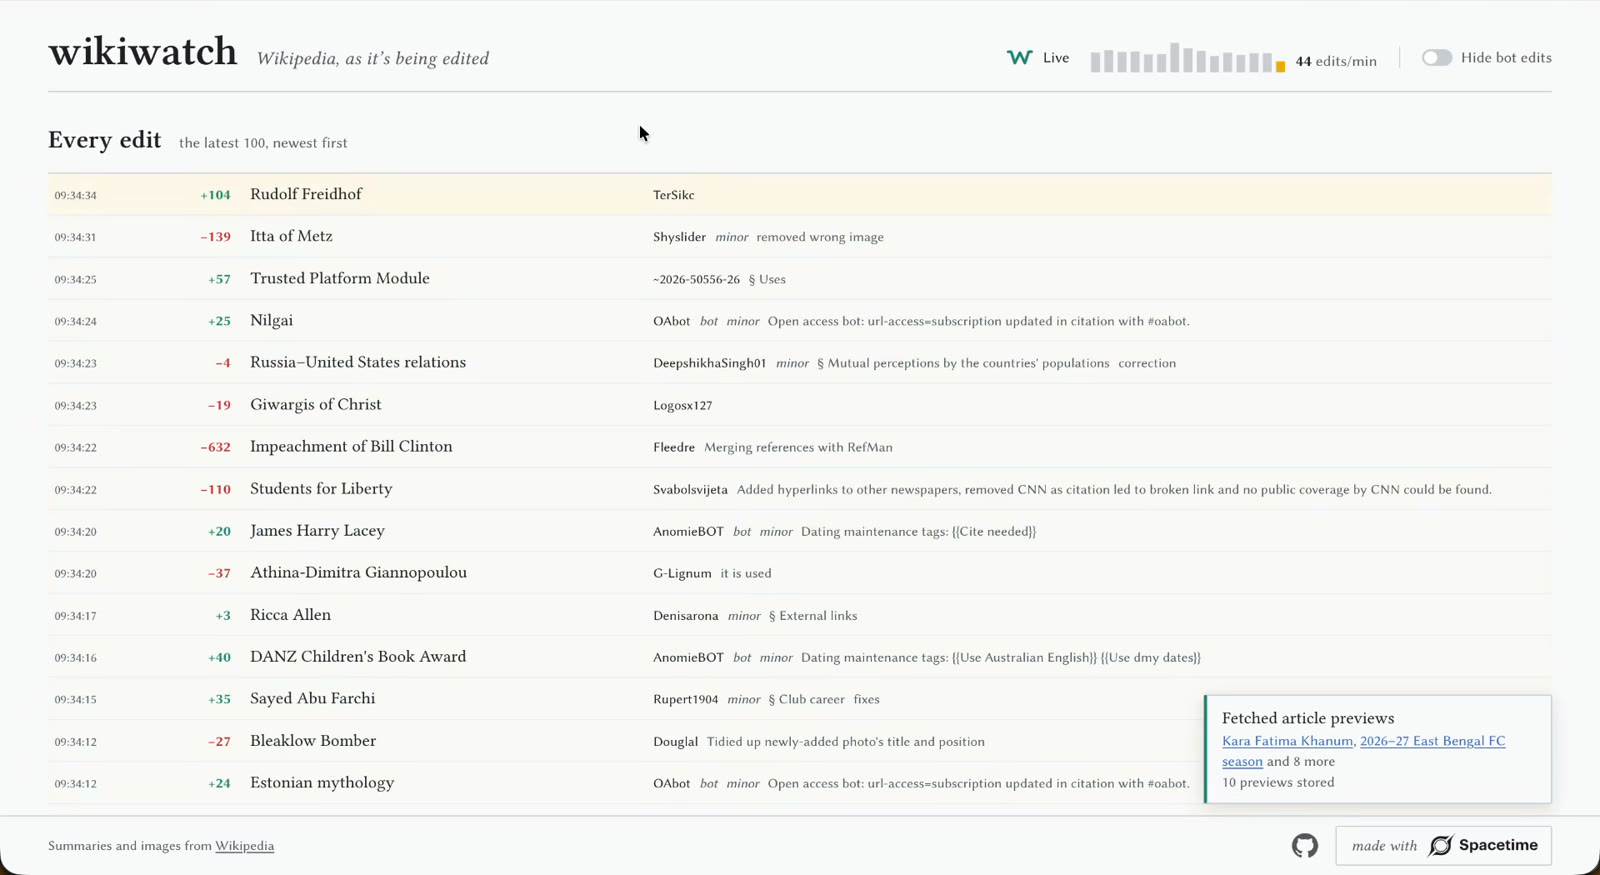
Task: Open Impeachment of Bill Clinton edit
Action: [351, 446]
